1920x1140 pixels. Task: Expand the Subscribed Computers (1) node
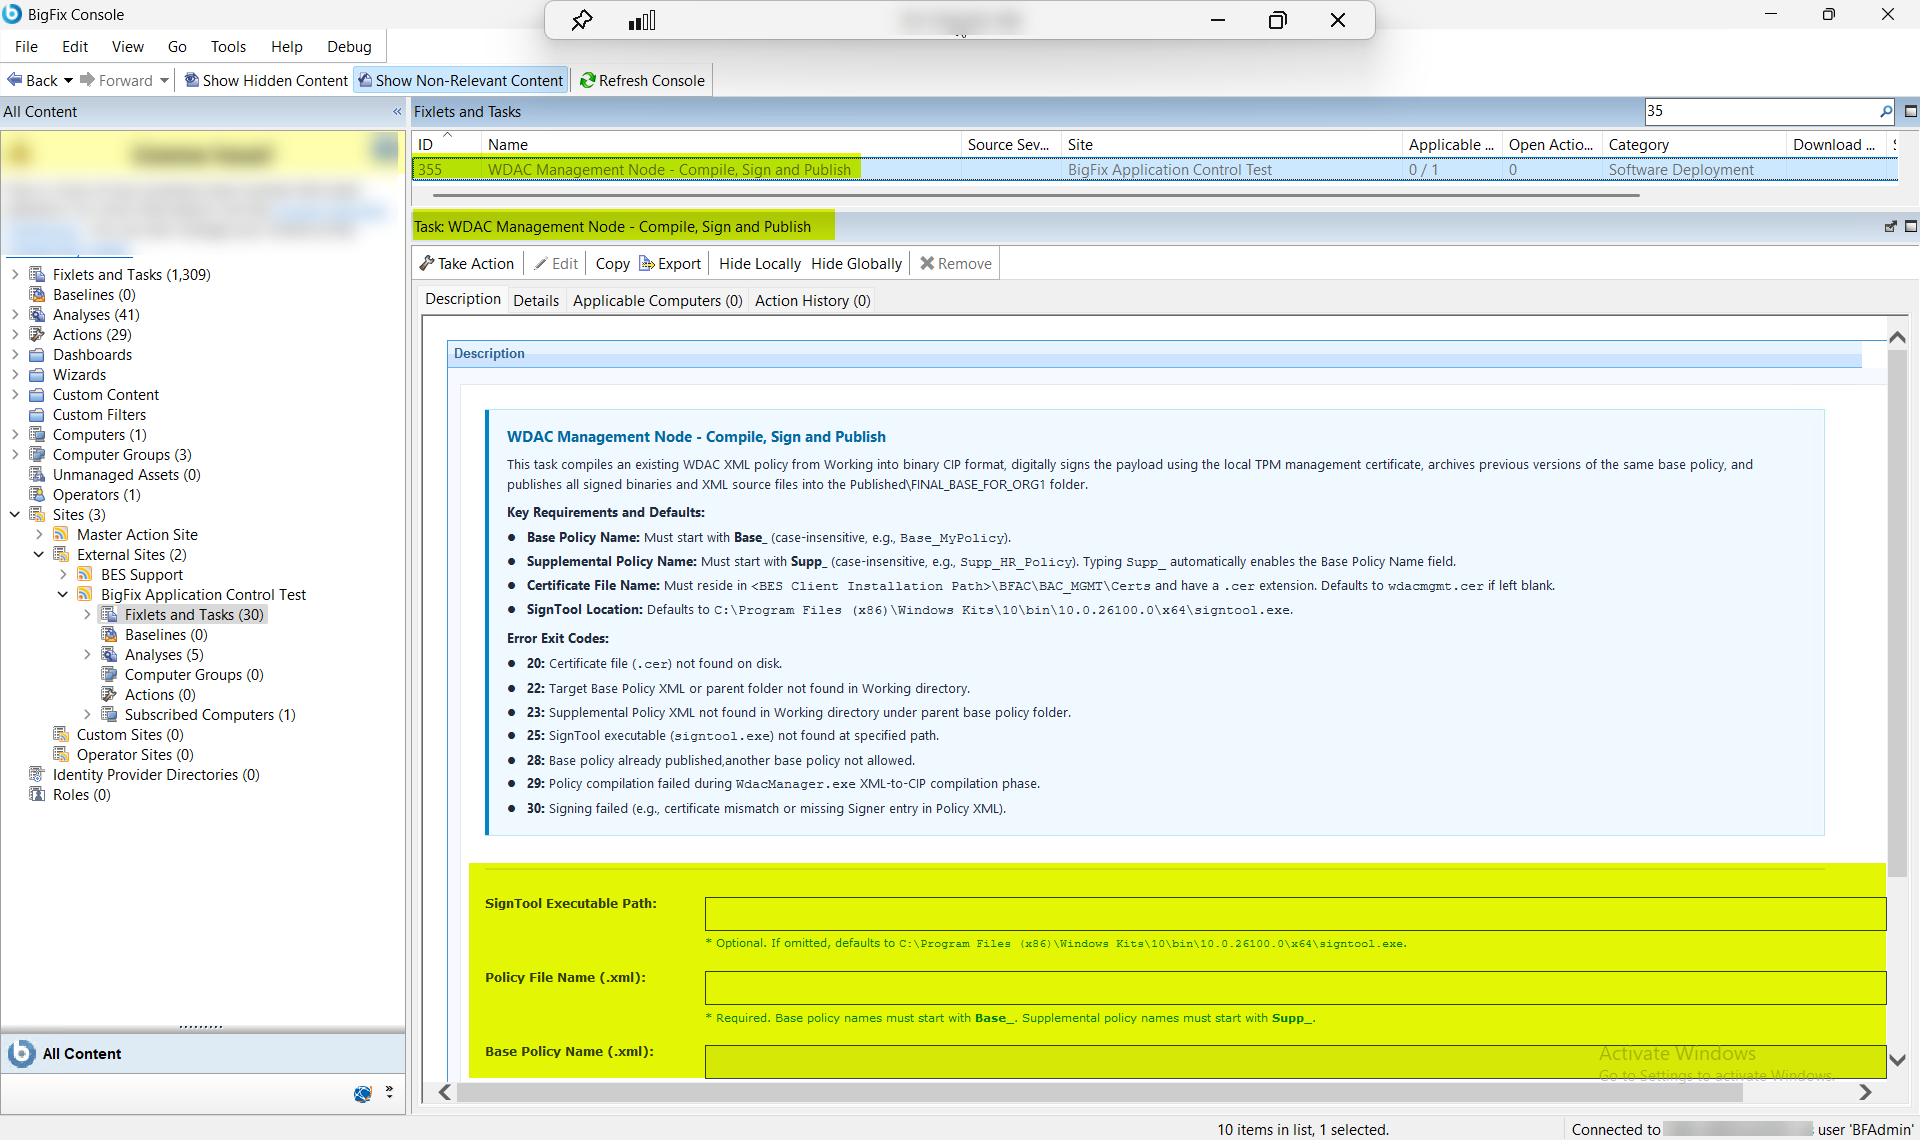tap(87, 715)
